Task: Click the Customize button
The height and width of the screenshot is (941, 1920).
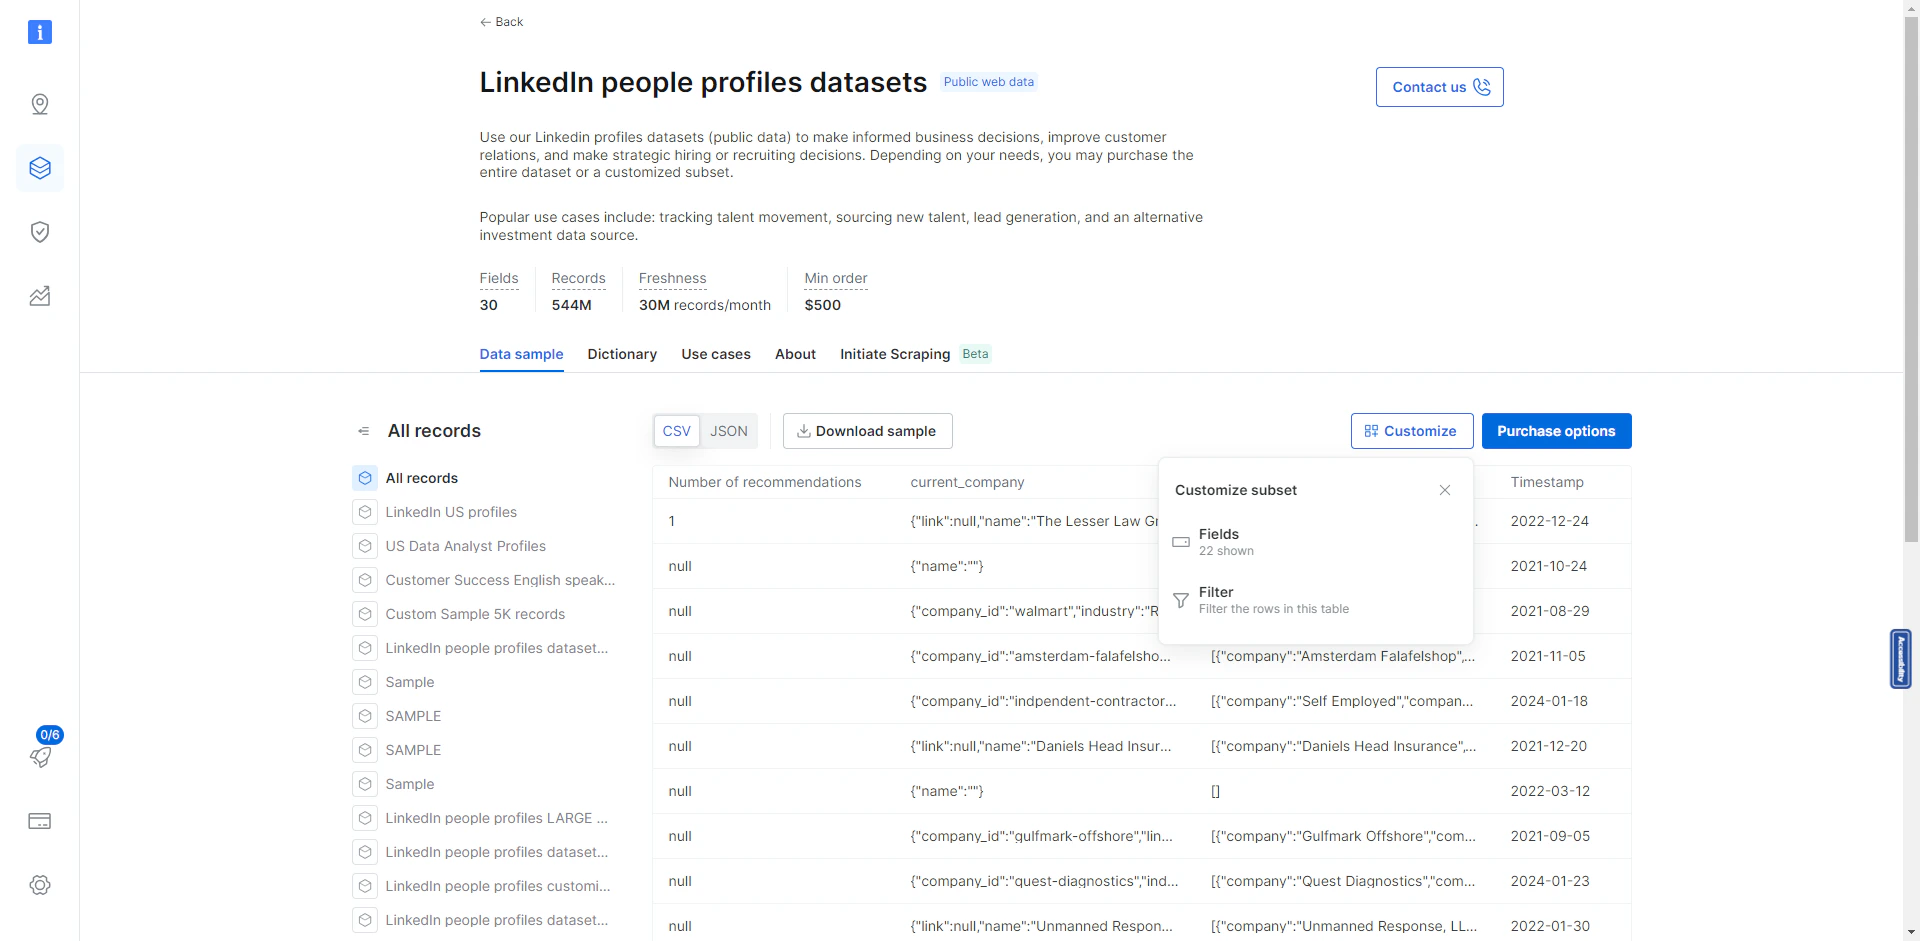Action: coord(1411,431)
